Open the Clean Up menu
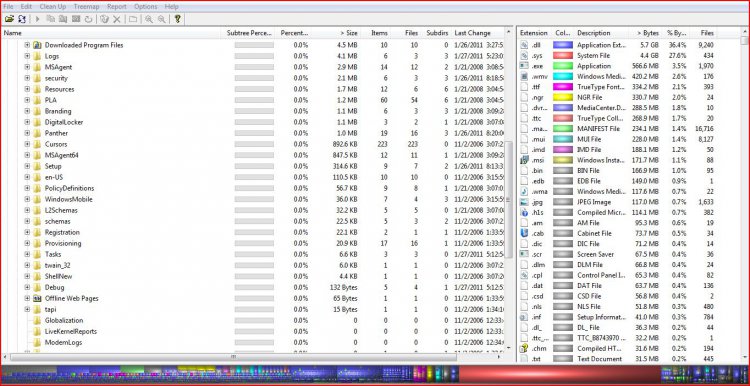This screenshot has height=386, width=750. (53, 7)
